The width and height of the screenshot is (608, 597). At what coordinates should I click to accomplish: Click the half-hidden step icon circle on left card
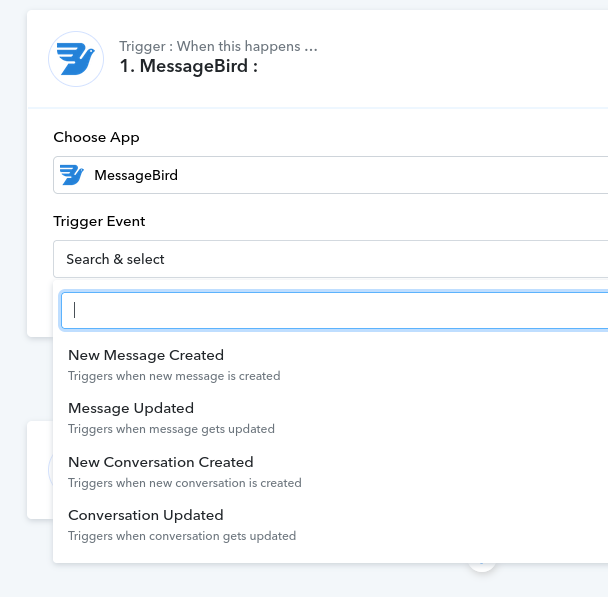50,469
